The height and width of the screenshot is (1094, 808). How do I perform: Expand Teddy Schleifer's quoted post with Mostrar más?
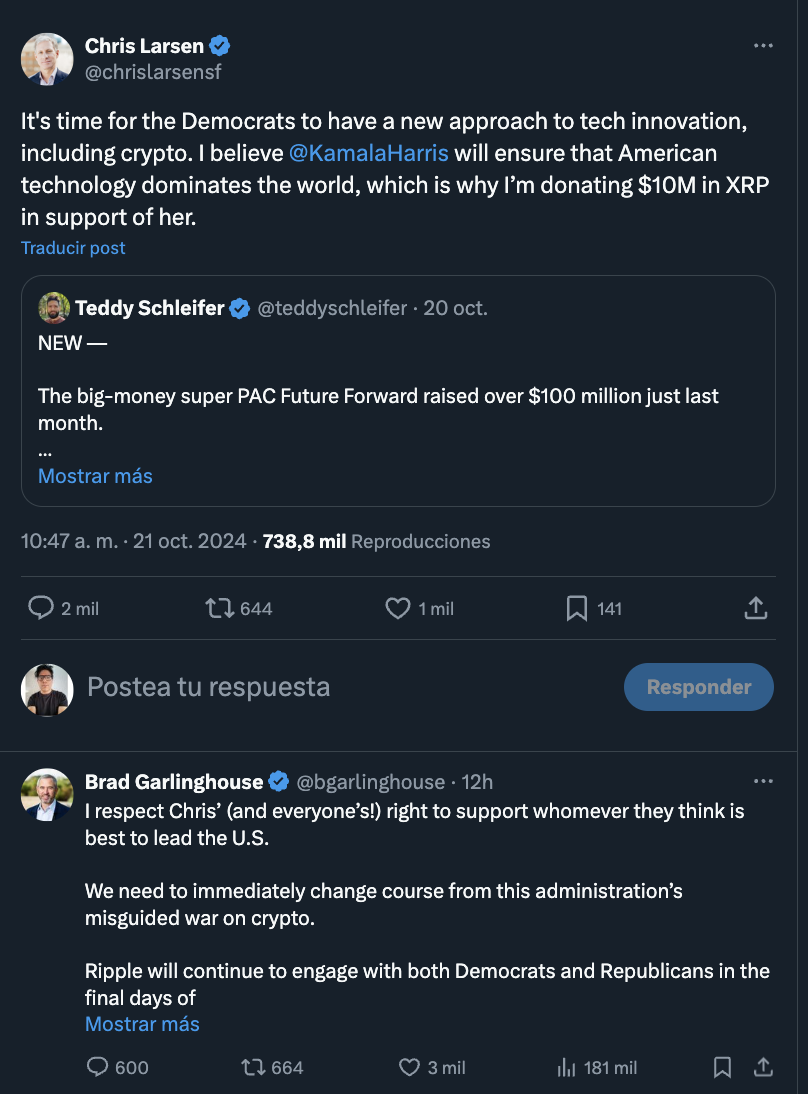click(x=95, y=476)
